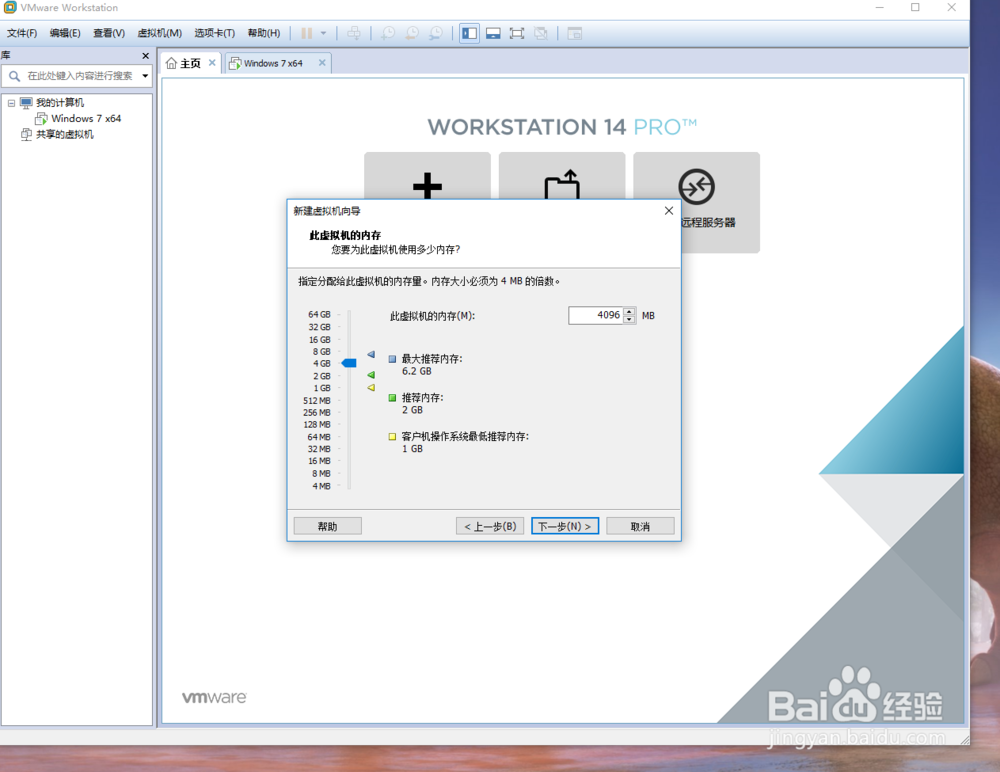
Task: Click the memory value field showing 4096
Action: tap(596, 315)
